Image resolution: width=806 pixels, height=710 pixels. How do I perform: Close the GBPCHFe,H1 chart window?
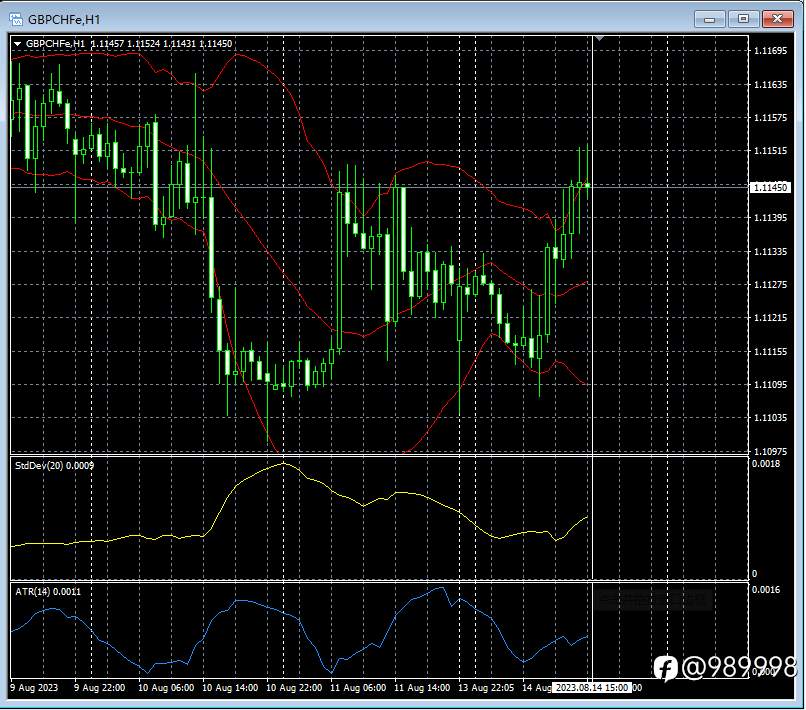tap(777, 19)
